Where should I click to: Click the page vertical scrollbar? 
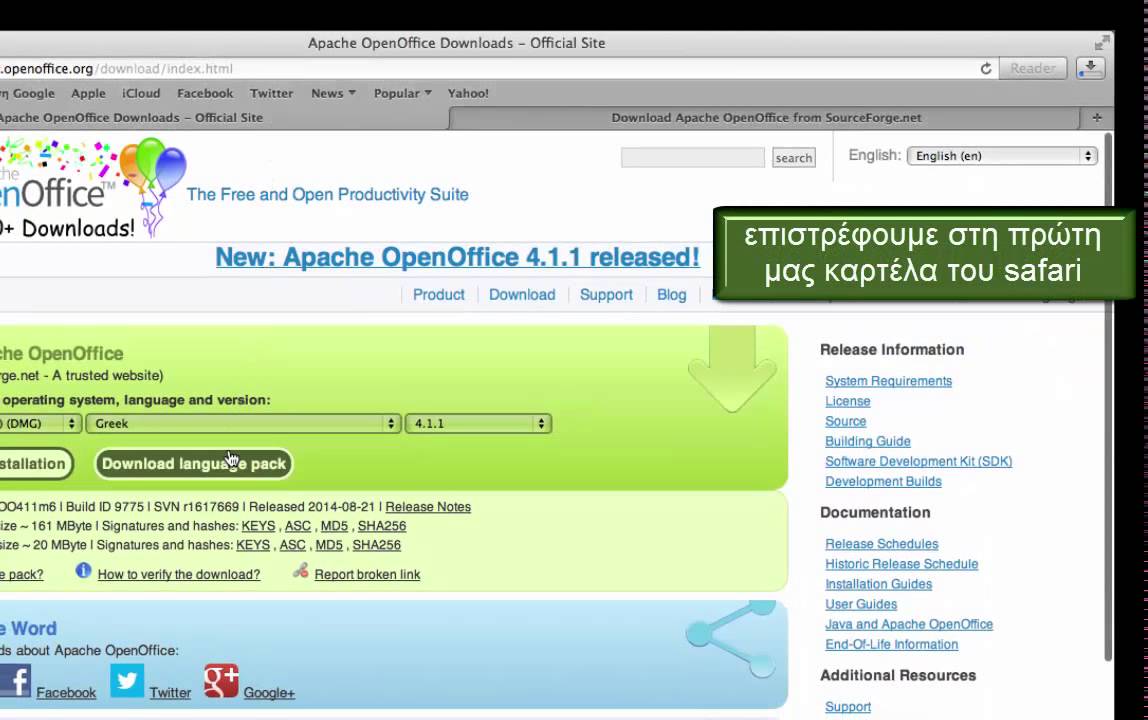(x=1108, y=396)
